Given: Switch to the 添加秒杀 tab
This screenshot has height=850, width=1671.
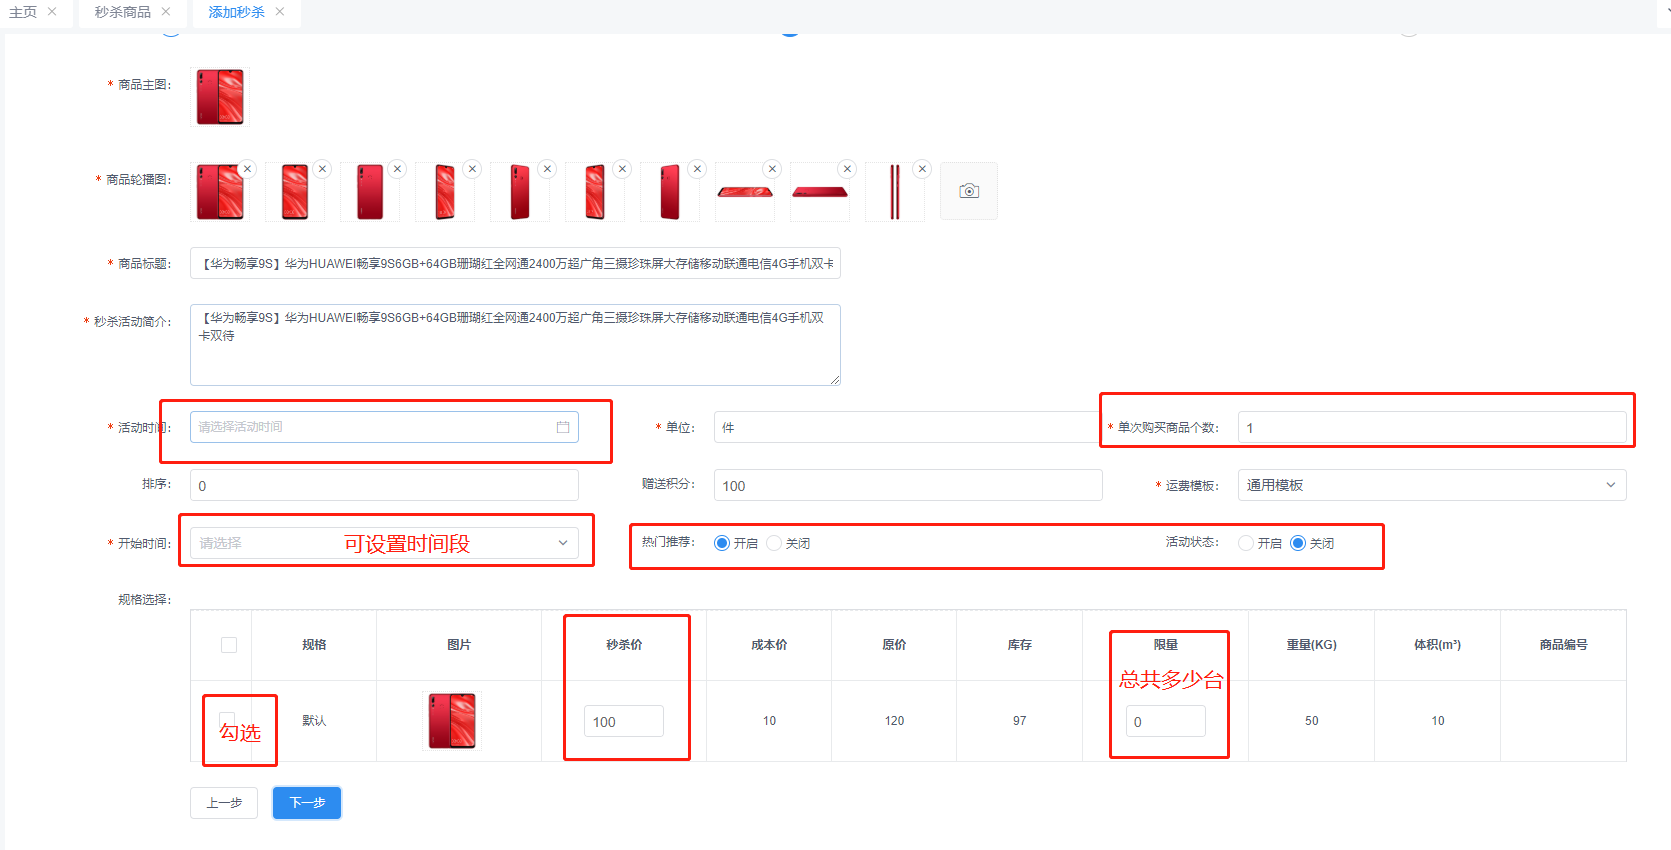Looking at the screenshot, I should pyautogui.click(x=237, y=12).
